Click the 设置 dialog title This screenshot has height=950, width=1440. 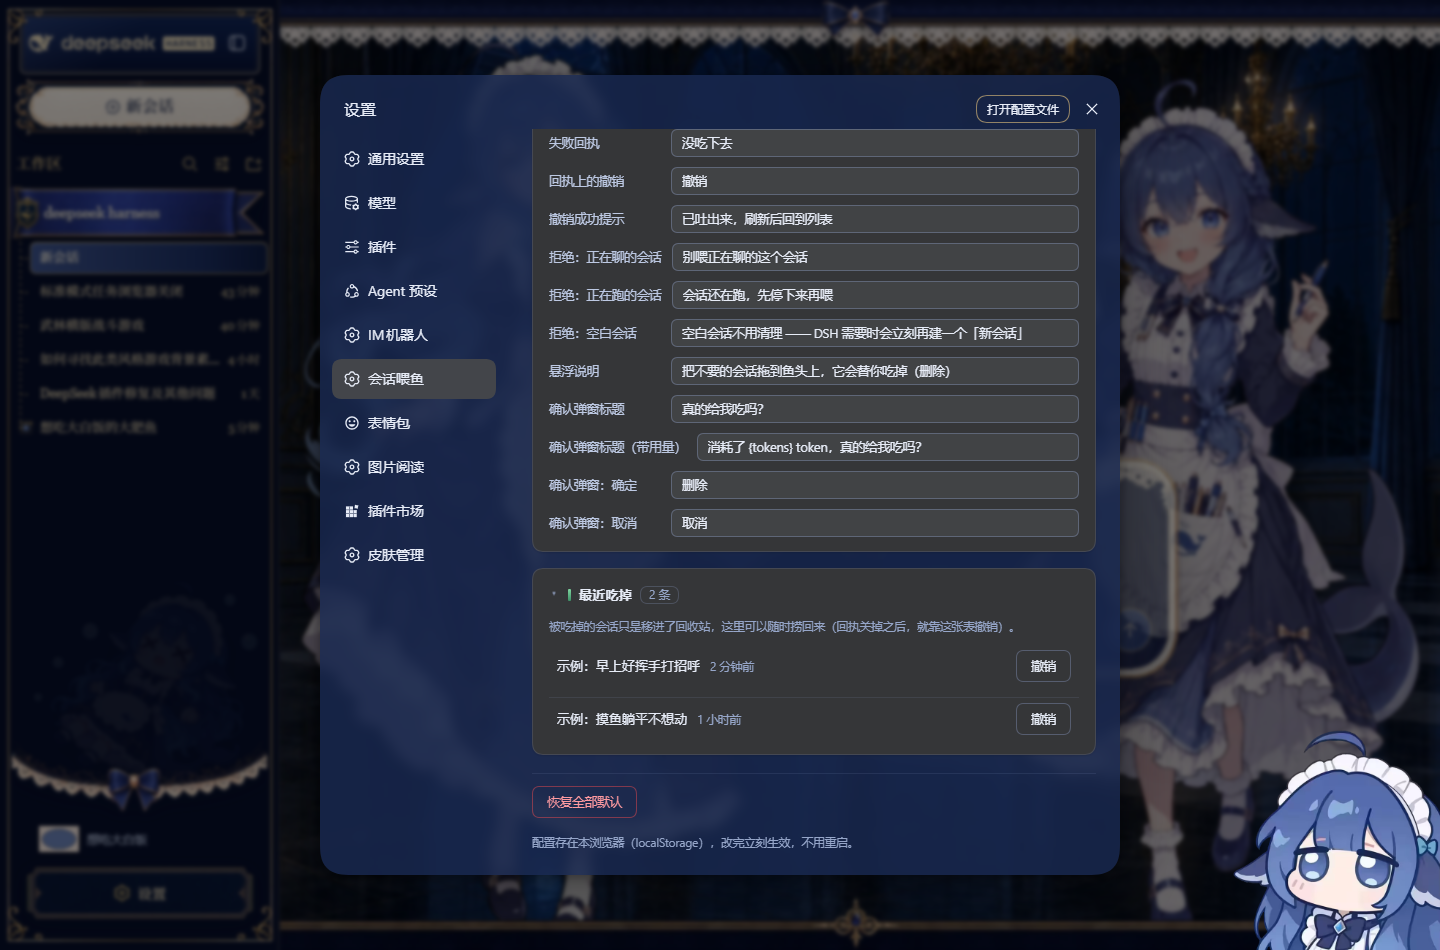[360, 110]
